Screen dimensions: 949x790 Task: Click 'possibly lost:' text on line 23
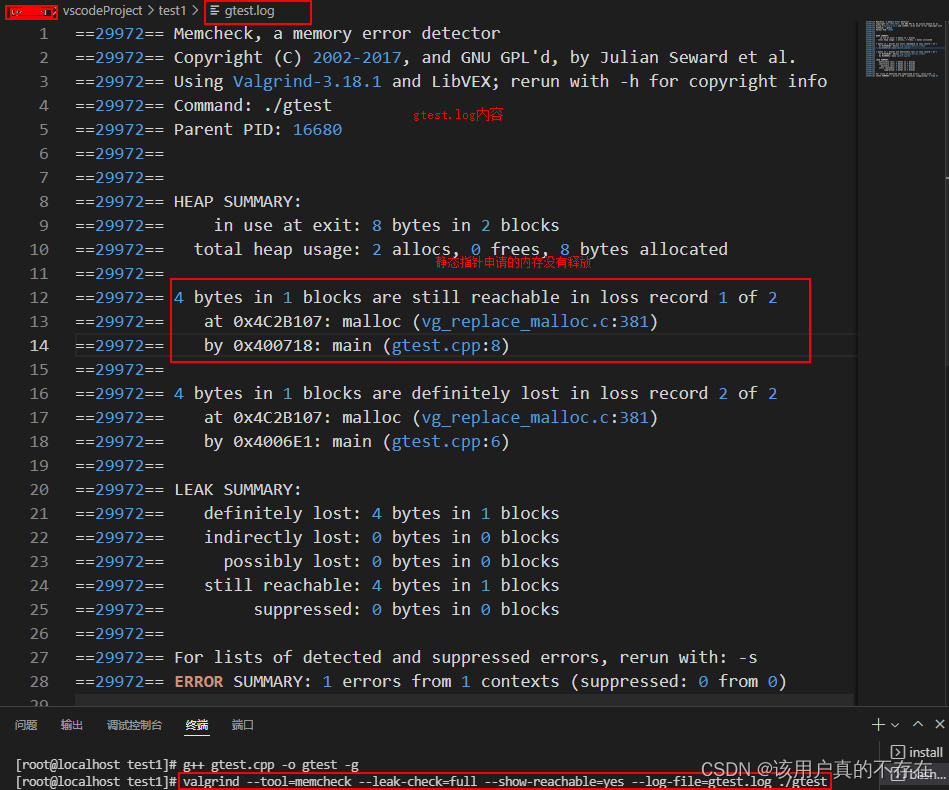coord(292,562)
